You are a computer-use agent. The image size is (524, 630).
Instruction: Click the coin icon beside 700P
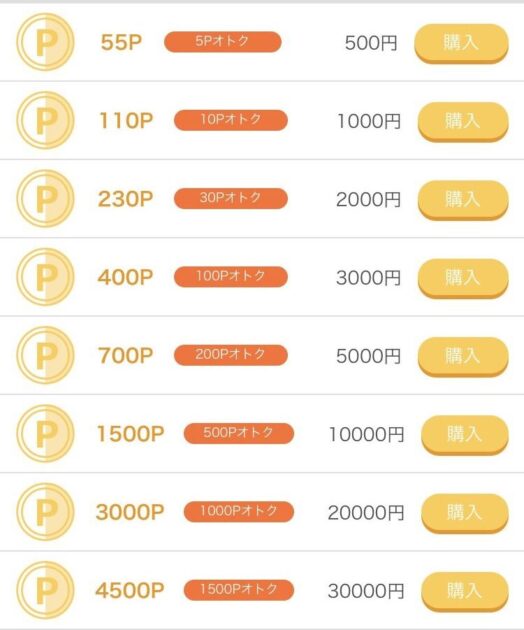[45, 355]
